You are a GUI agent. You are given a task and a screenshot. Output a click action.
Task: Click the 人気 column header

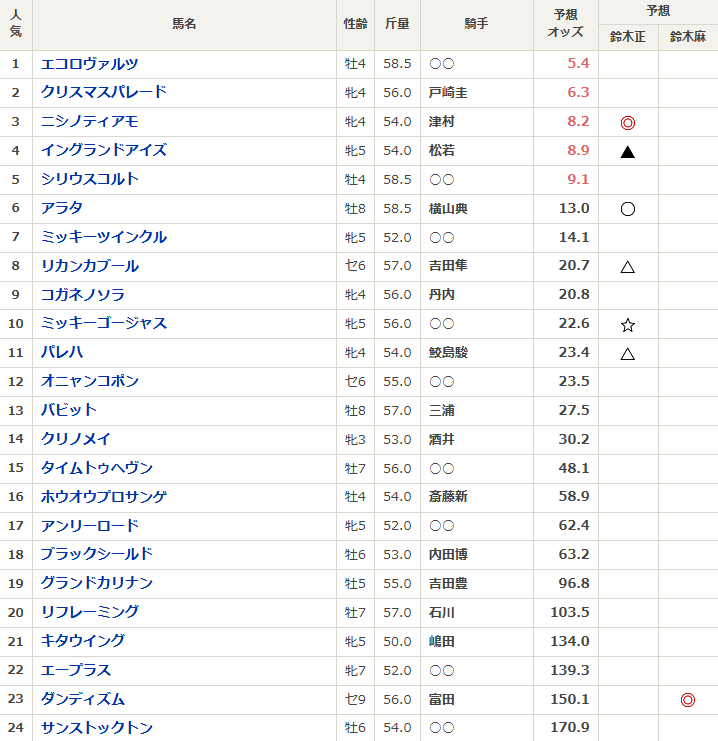[16, 25]
